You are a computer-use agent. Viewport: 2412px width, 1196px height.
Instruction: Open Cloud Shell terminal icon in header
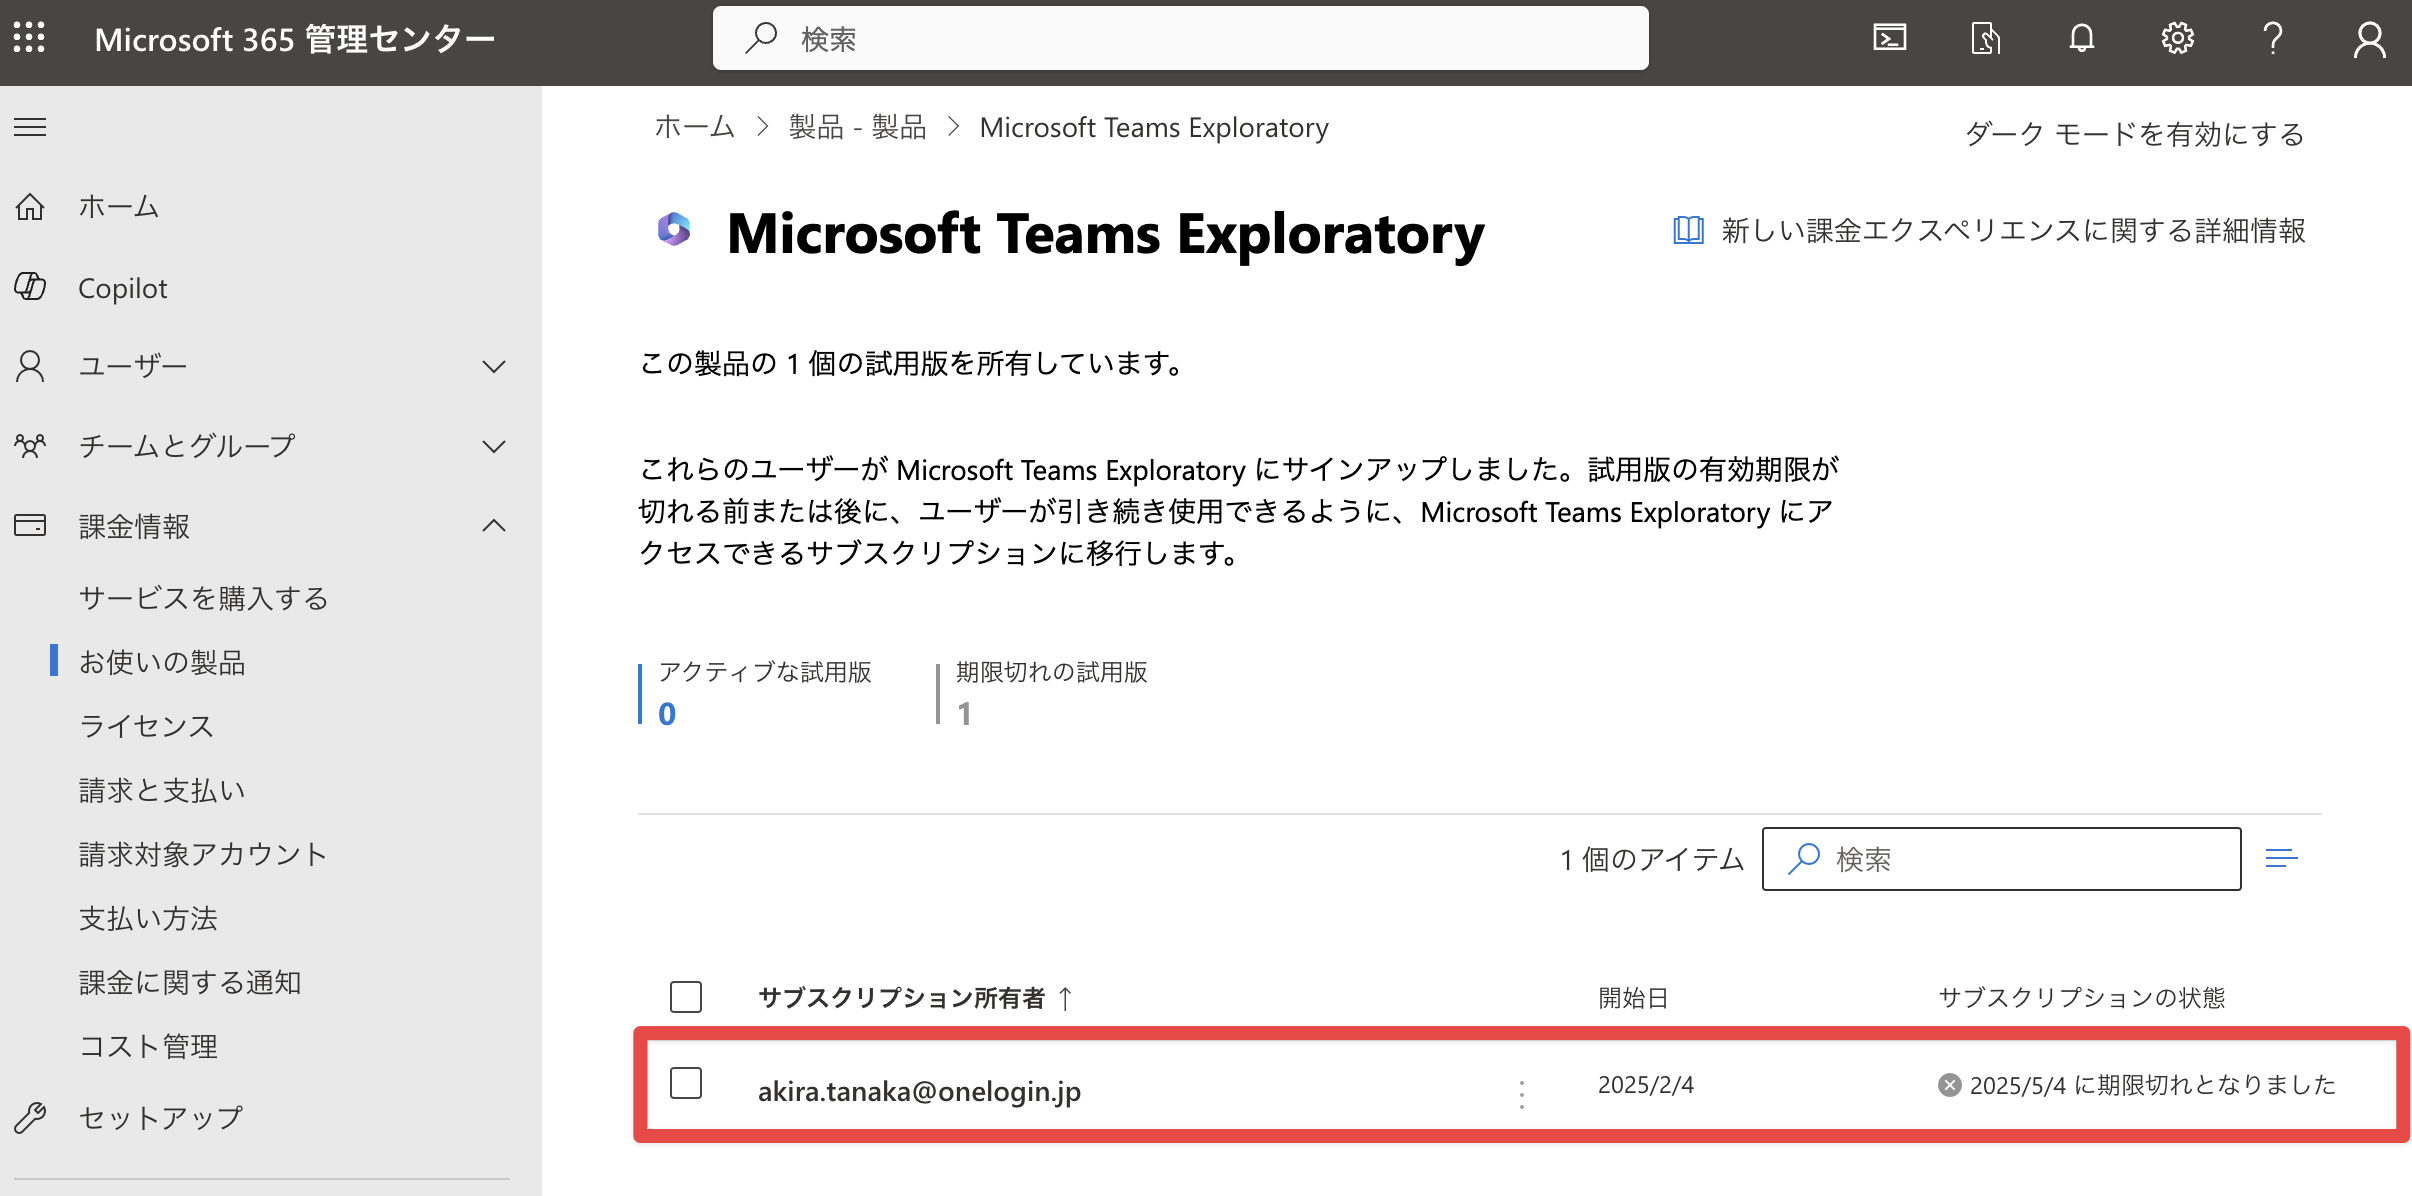[1889, 38]
